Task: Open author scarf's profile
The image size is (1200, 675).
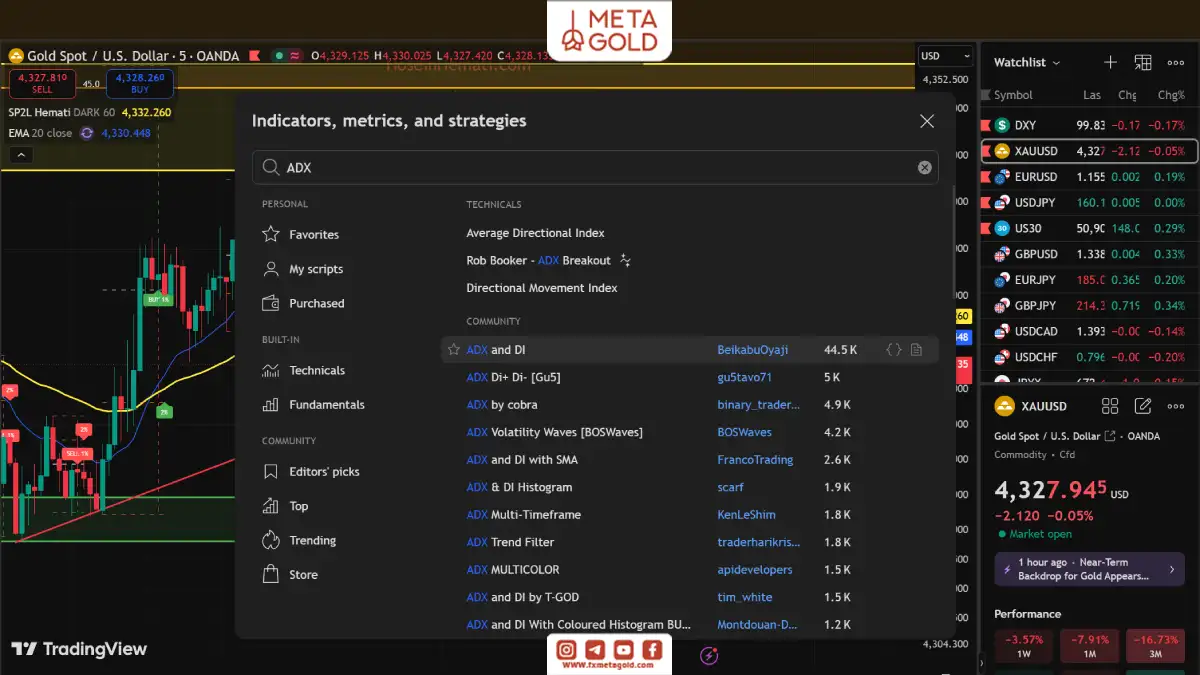Action: coord(731,488)
